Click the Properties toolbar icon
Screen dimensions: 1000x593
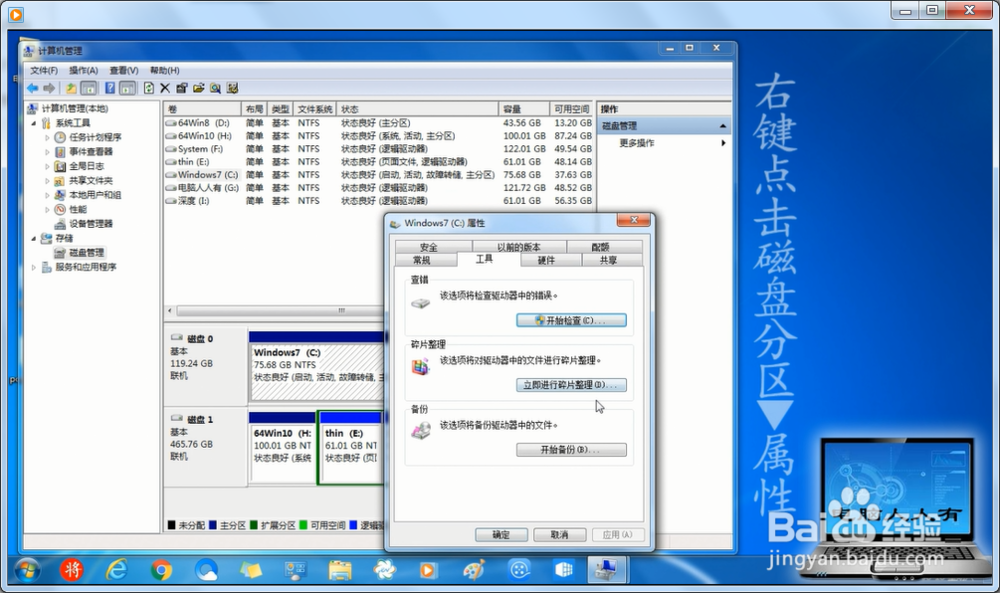pyautogui.click(x=182, y=88)
